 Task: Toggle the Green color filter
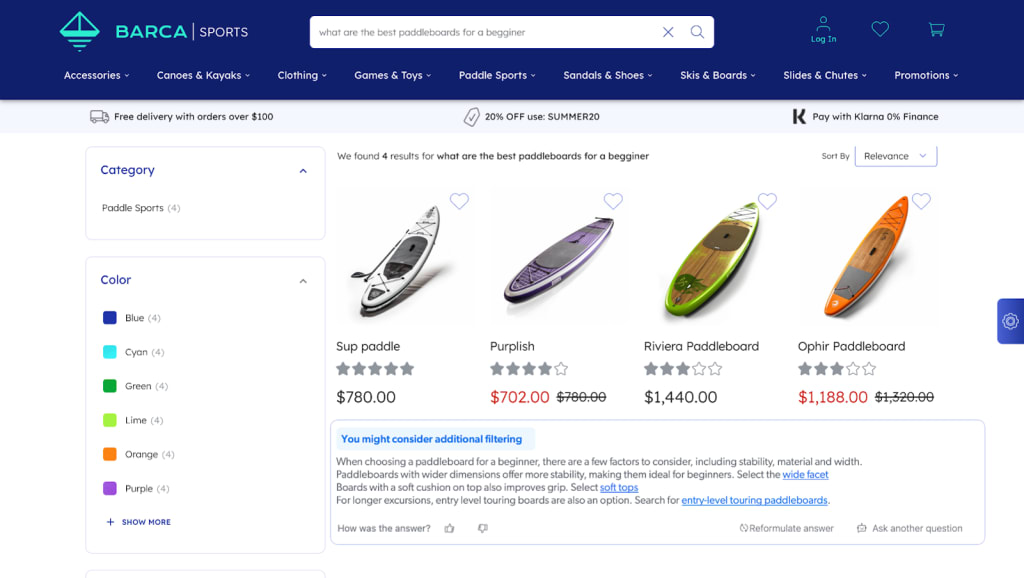pos(110,386)
